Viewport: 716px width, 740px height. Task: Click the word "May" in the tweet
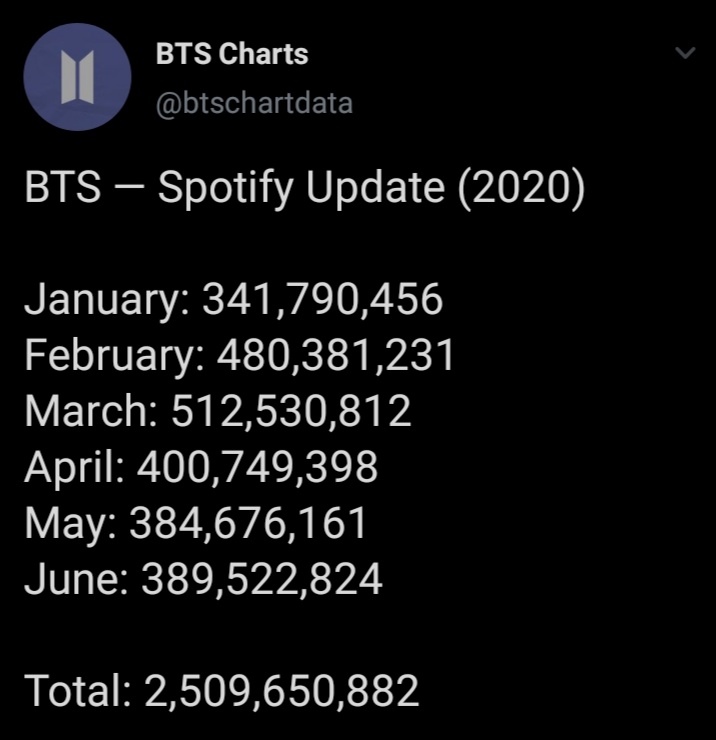[x=66, y=524]
